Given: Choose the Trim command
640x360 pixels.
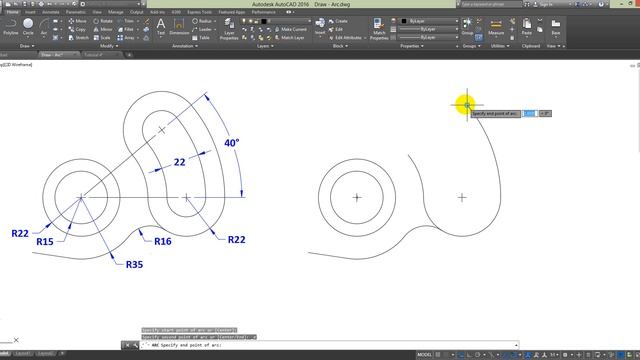Looking at the screenshot, I should pyautogui.click(x=126, y=21).
